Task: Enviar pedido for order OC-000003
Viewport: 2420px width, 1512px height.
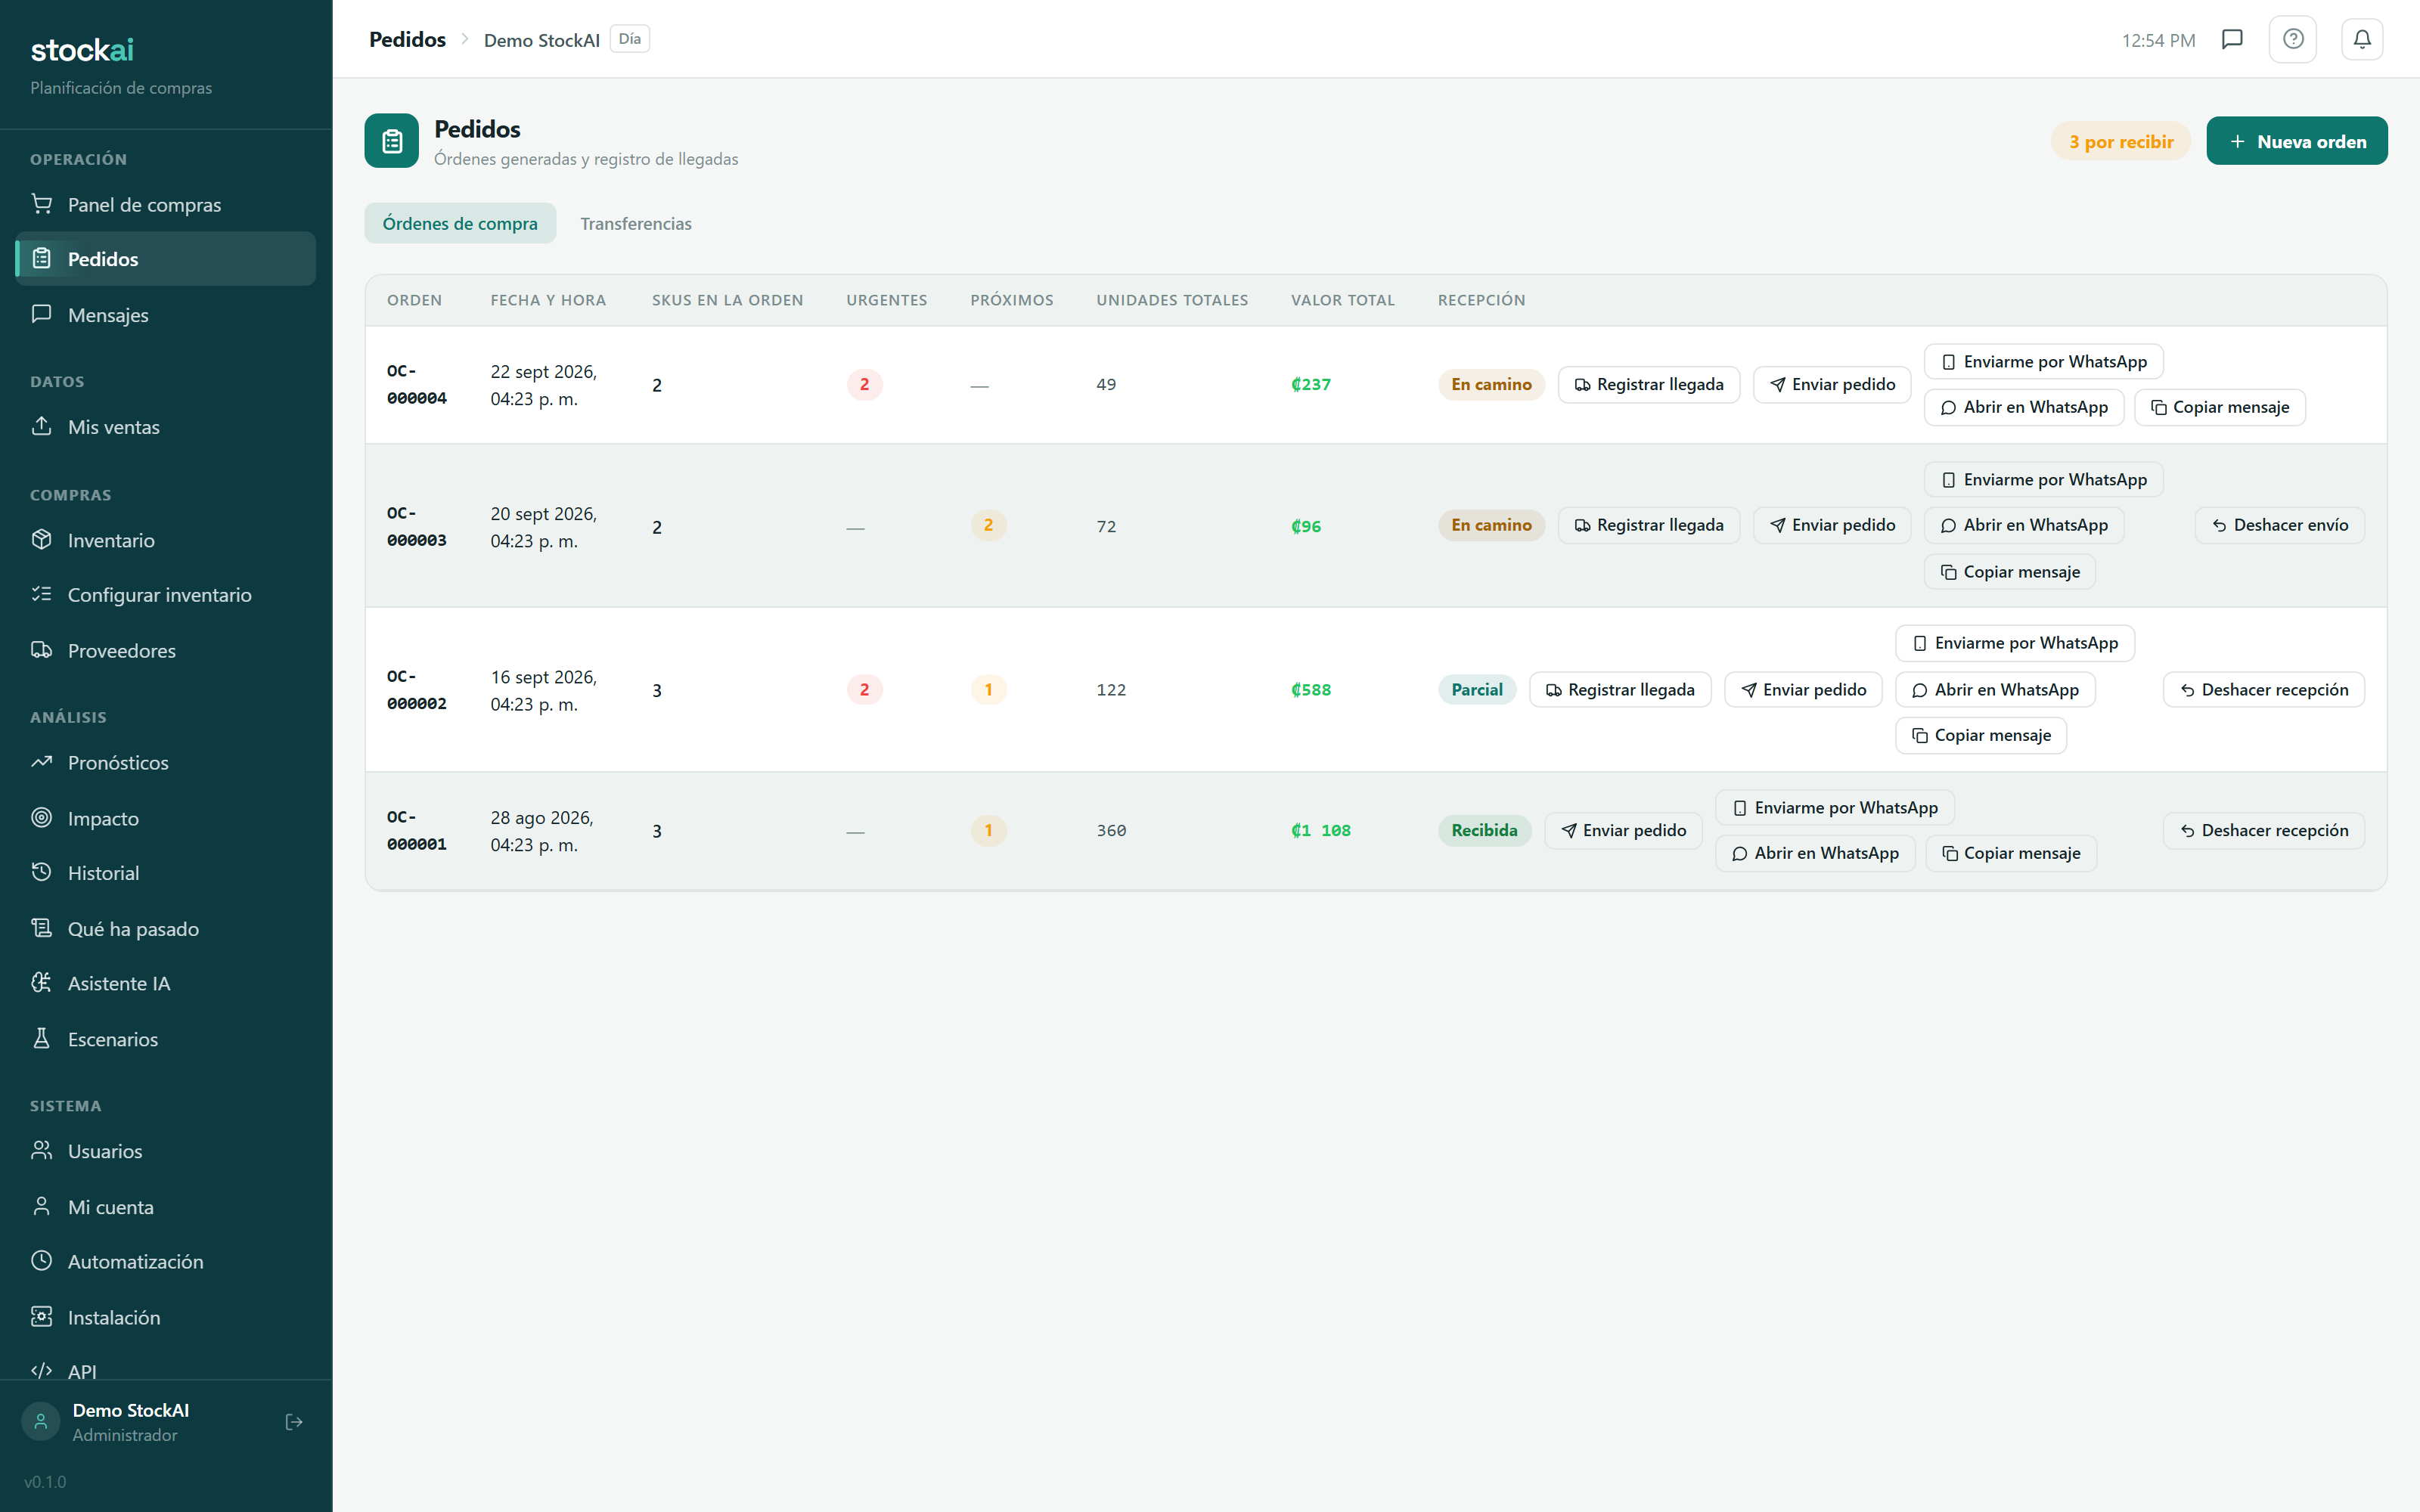Action: tap(1832, 525)
